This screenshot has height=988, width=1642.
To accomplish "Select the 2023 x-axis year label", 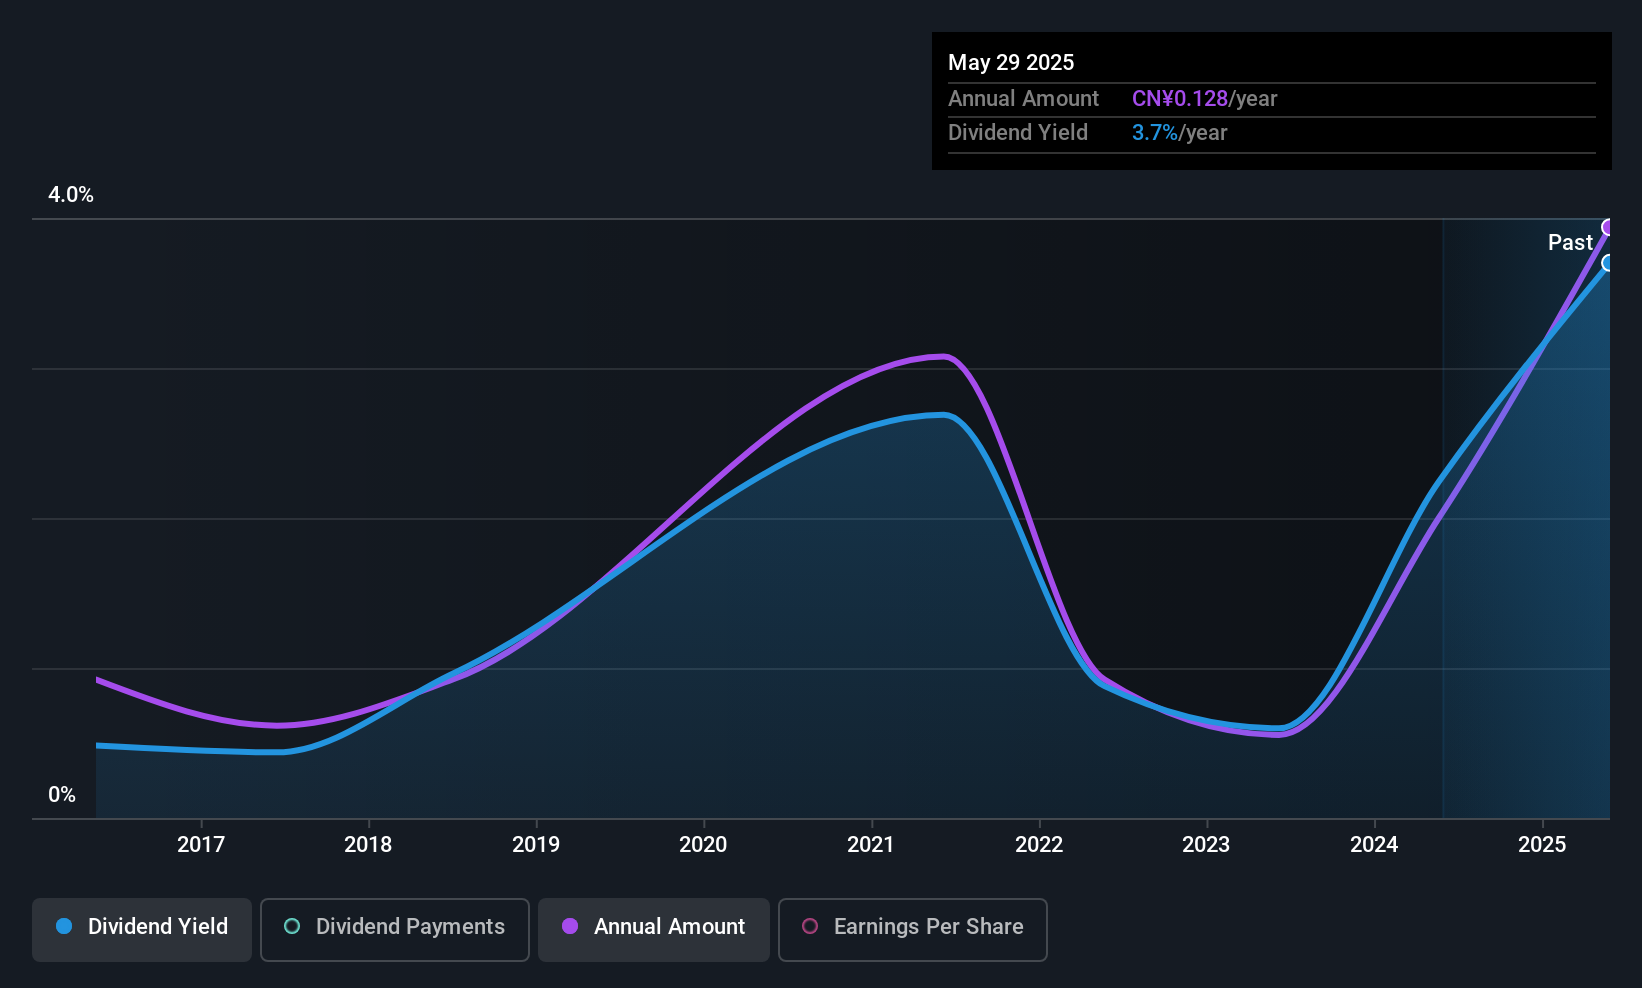I will (1206, 844).
